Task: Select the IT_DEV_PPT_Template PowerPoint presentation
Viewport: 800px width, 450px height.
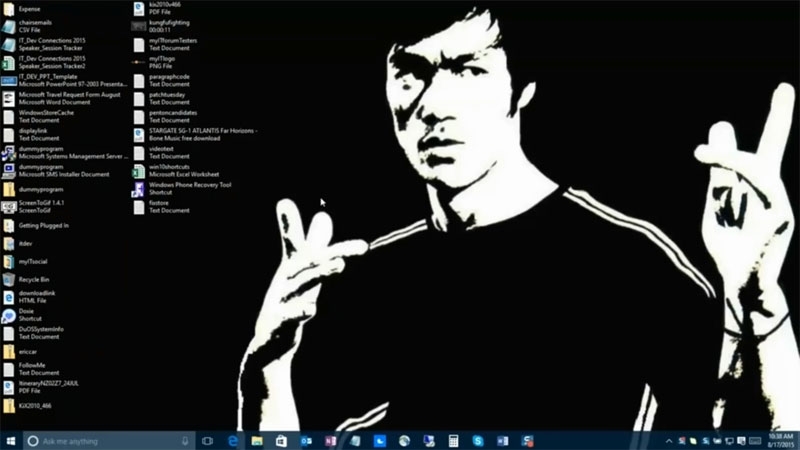Action: click(x=64, y=81)
